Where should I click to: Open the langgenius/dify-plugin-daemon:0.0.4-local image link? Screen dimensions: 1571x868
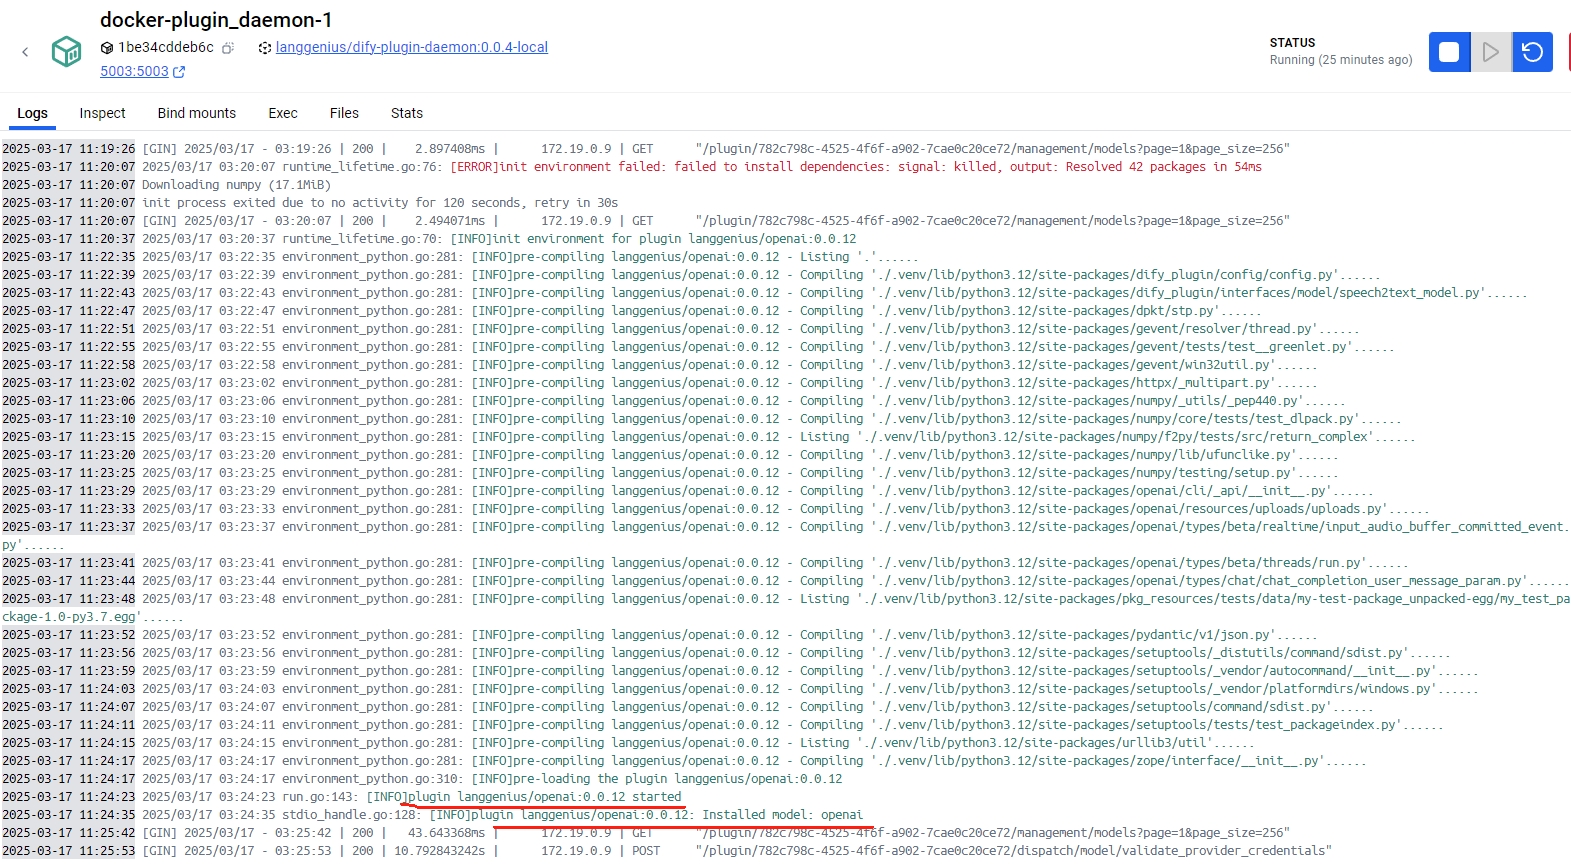tap(412, 47)
